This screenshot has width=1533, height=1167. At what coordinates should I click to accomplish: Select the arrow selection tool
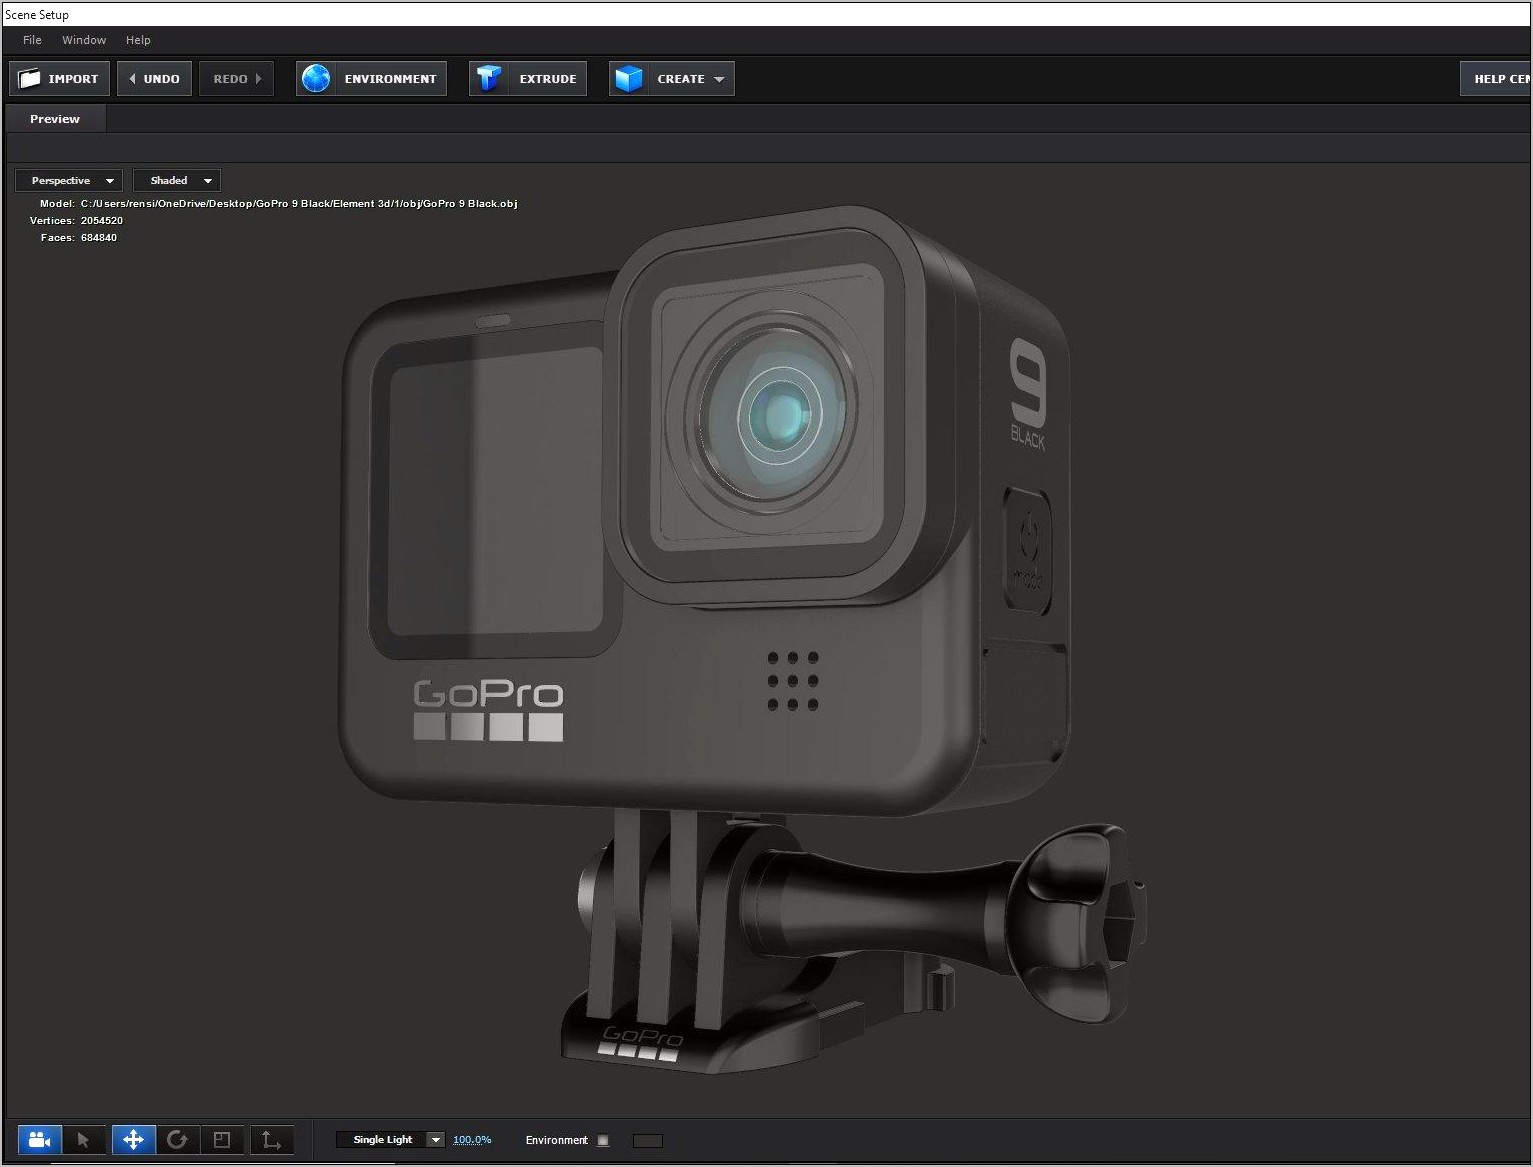[84, 1140]
